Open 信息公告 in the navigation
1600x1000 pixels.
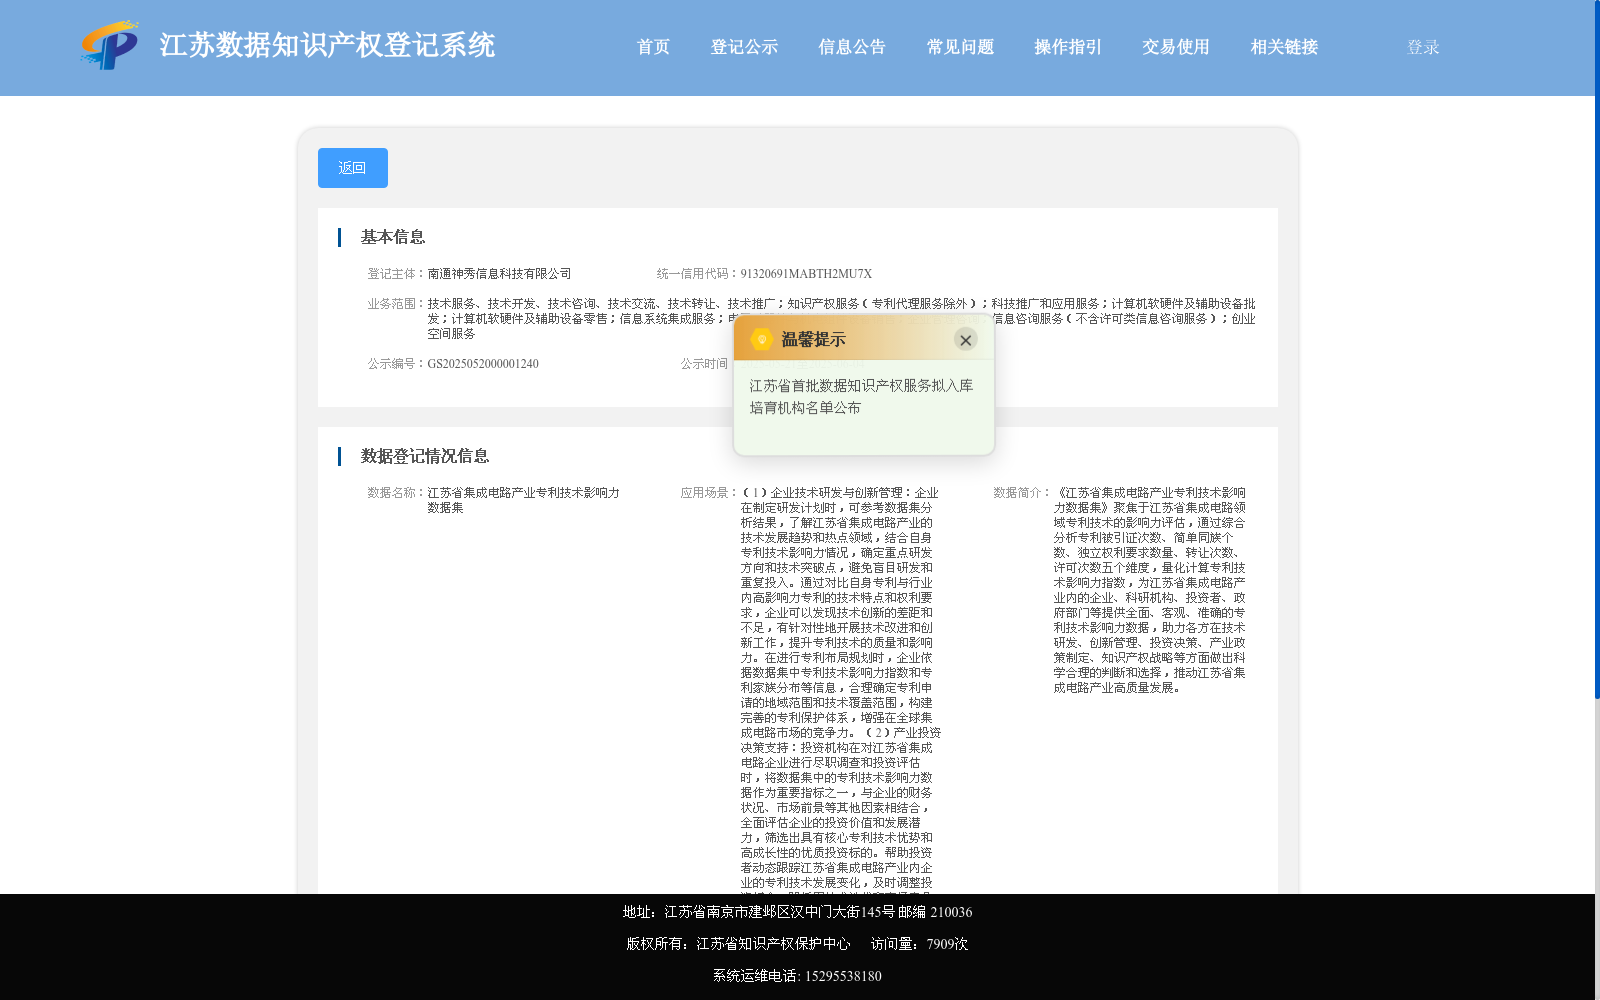pyautogui.click(x=852, y=47)
